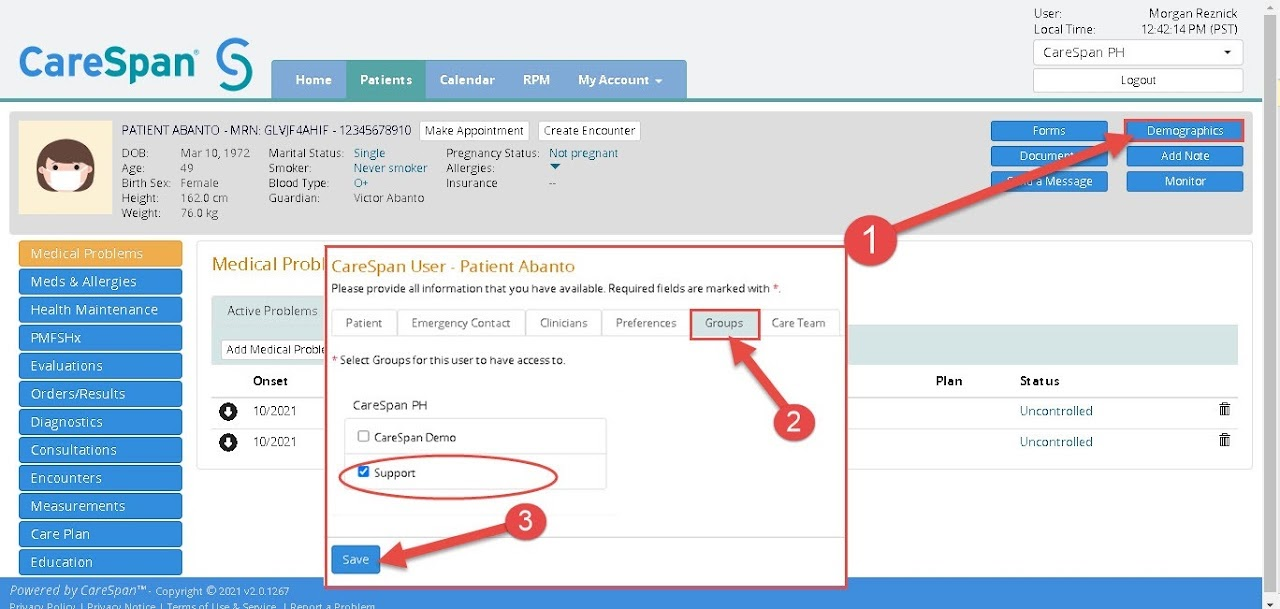Open Consultations section

(x=100, y=450)
